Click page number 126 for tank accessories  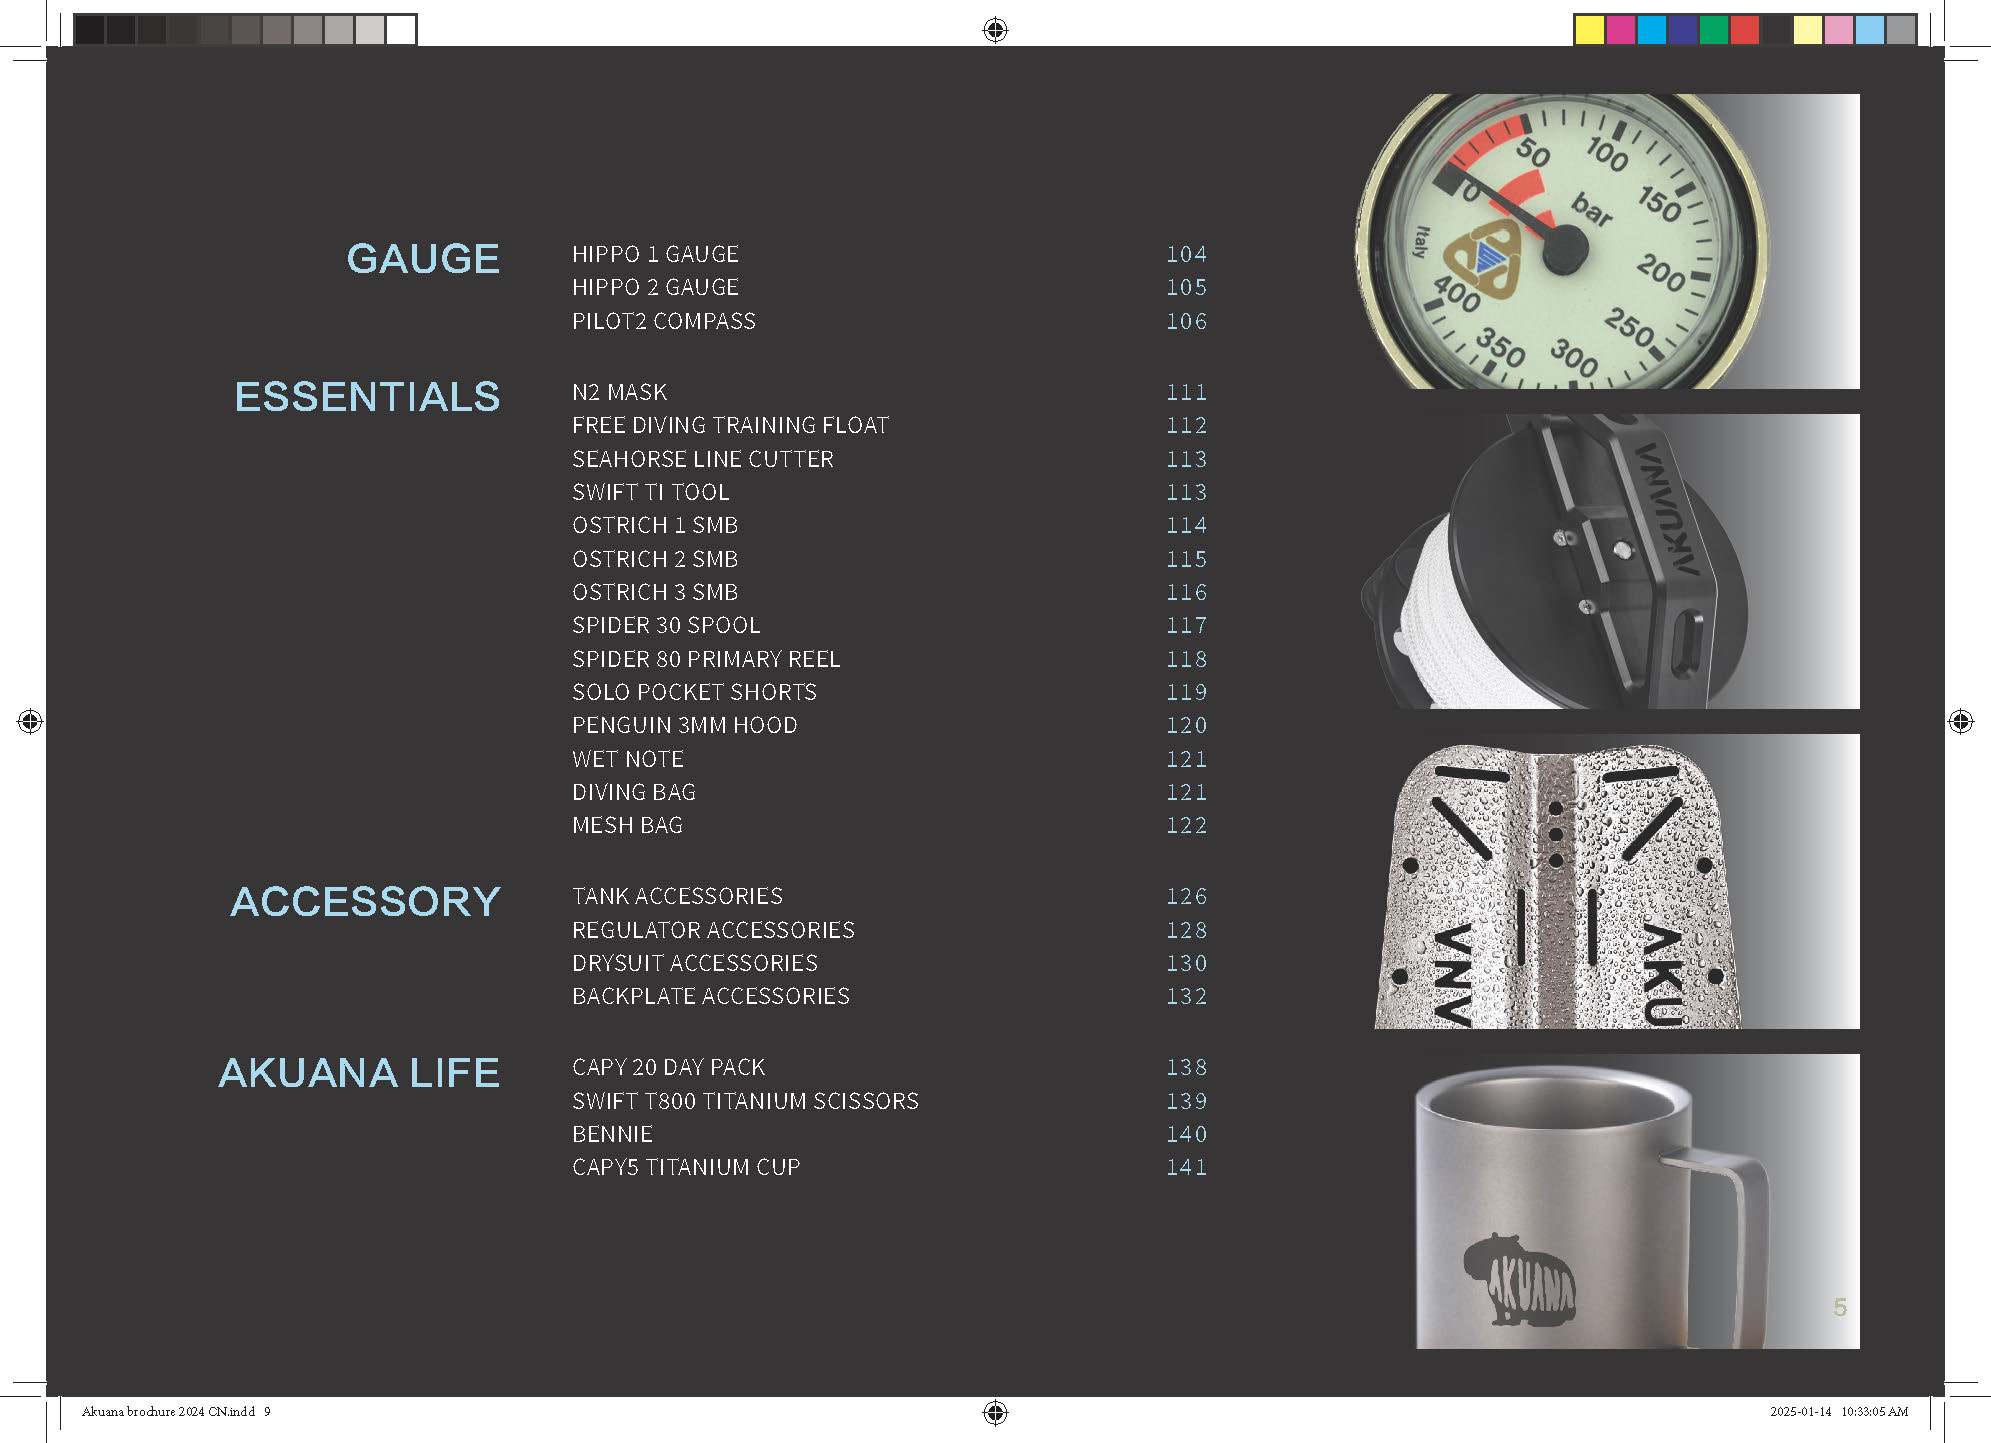1187,896
